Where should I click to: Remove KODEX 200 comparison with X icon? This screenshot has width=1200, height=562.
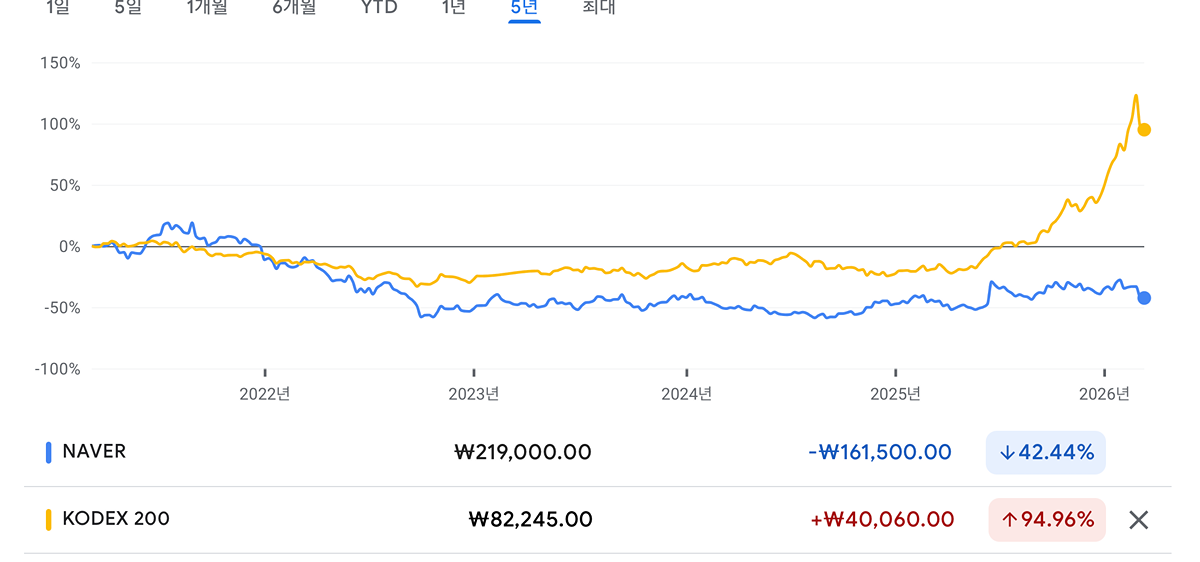pos(1138,520)
